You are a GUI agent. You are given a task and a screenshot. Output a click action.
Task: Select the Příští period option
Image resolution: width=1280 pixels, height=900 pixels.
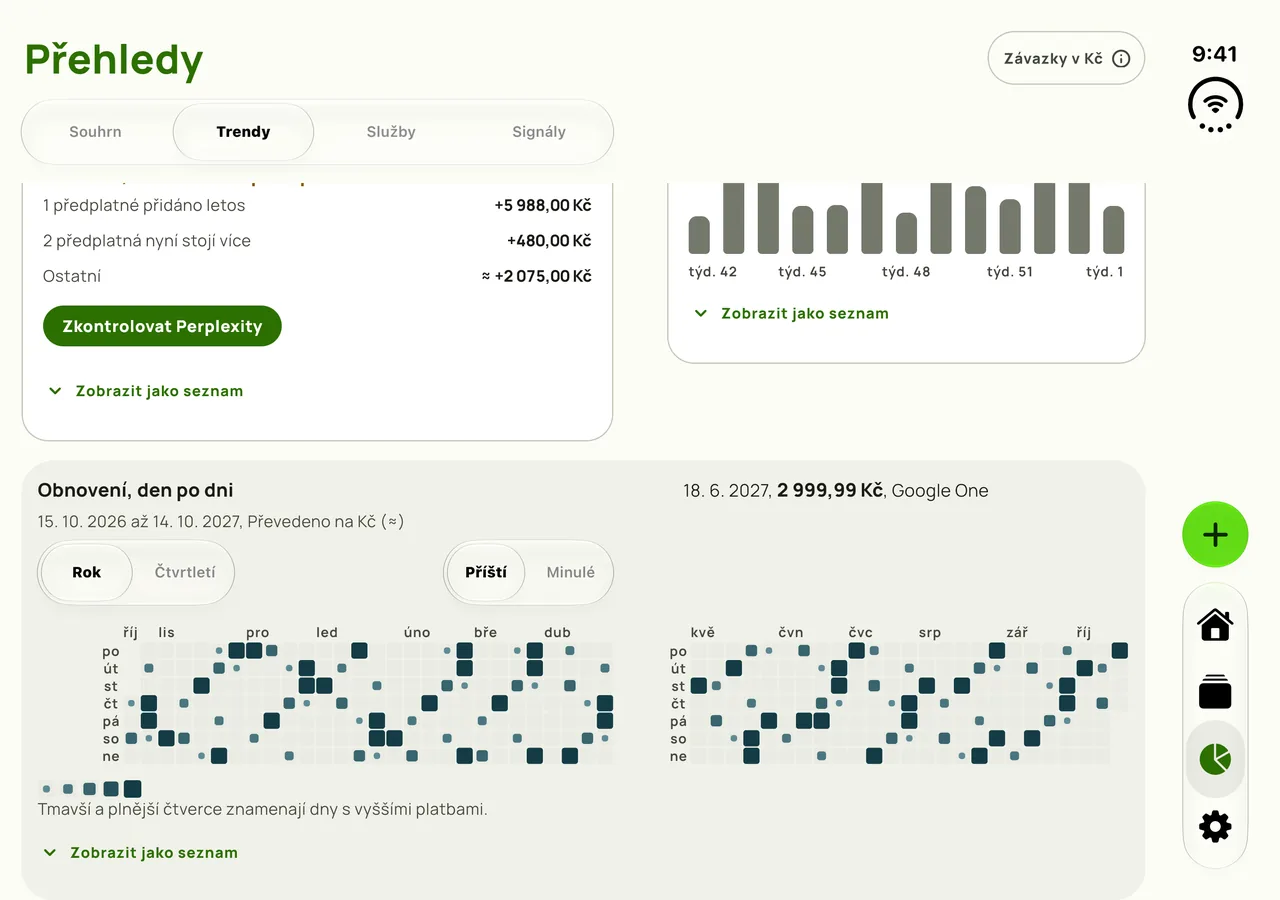[486, 573]
